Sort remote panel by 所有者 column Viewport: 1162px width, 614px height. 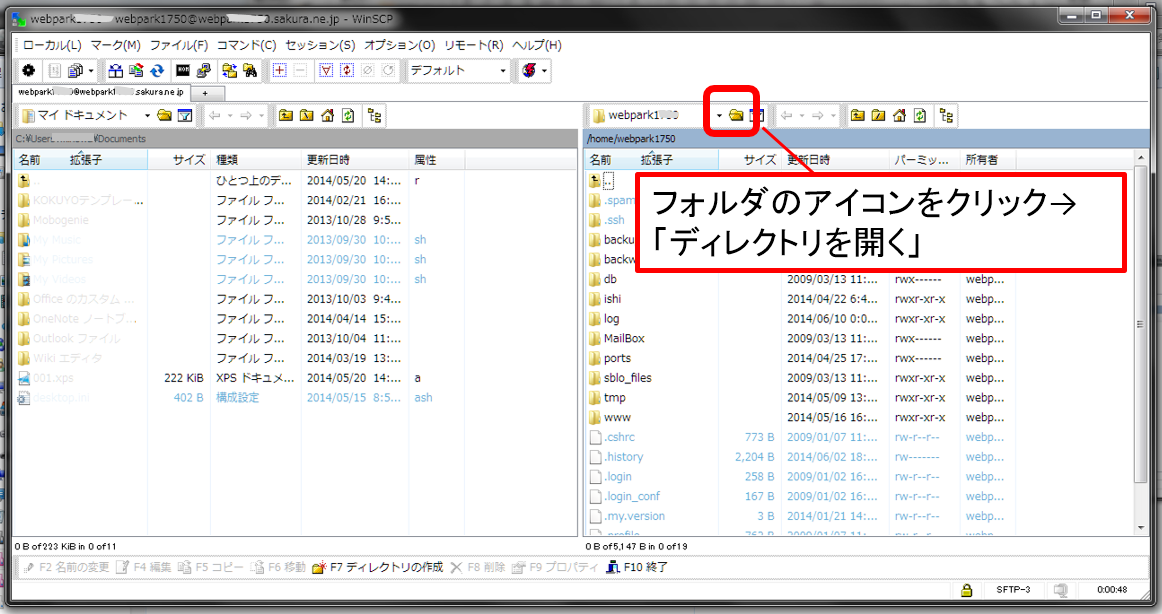click(988, 159)
